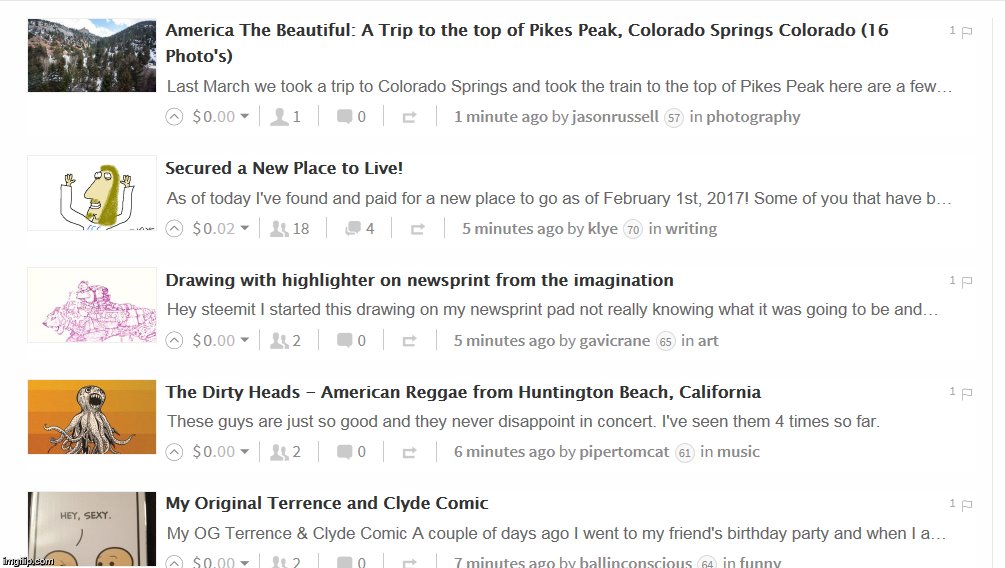Open author jasonrussell's profile
The height and width of the screenshot is (568, 1005).
click(615, 117)
